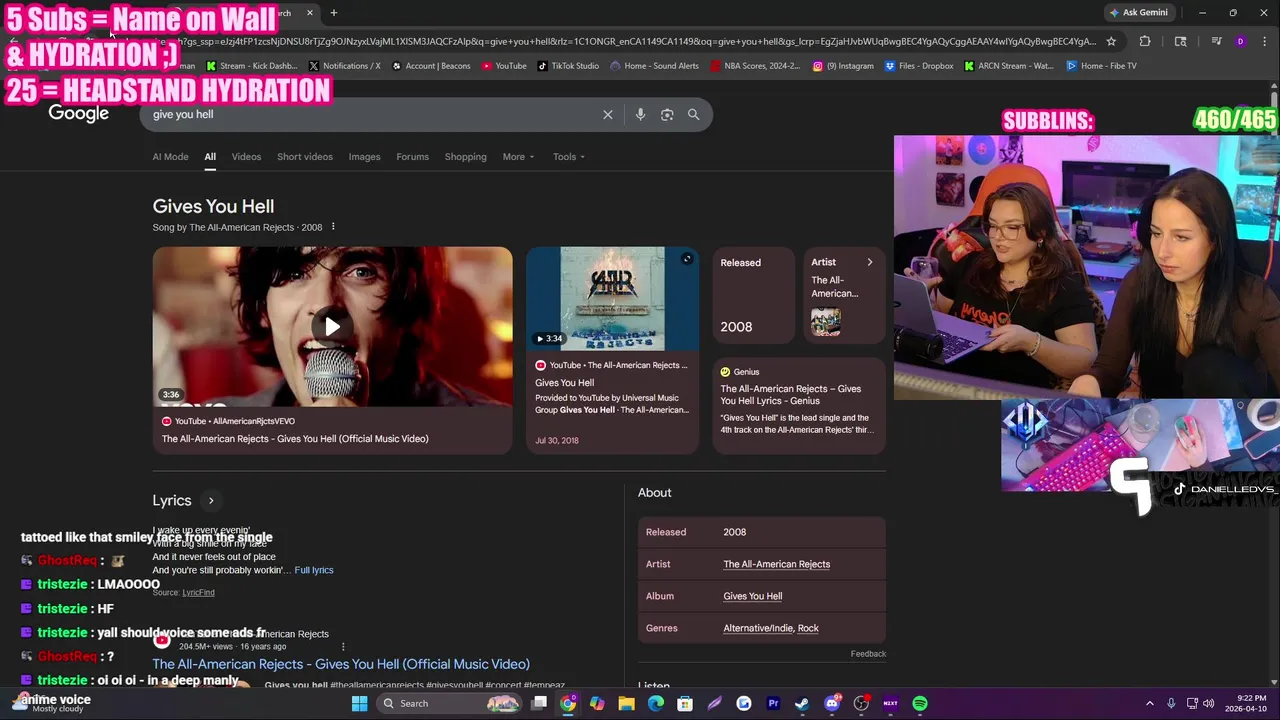Click the Released 2008 card
Screen dimensions: 1280x720
(x=753, y=295)
